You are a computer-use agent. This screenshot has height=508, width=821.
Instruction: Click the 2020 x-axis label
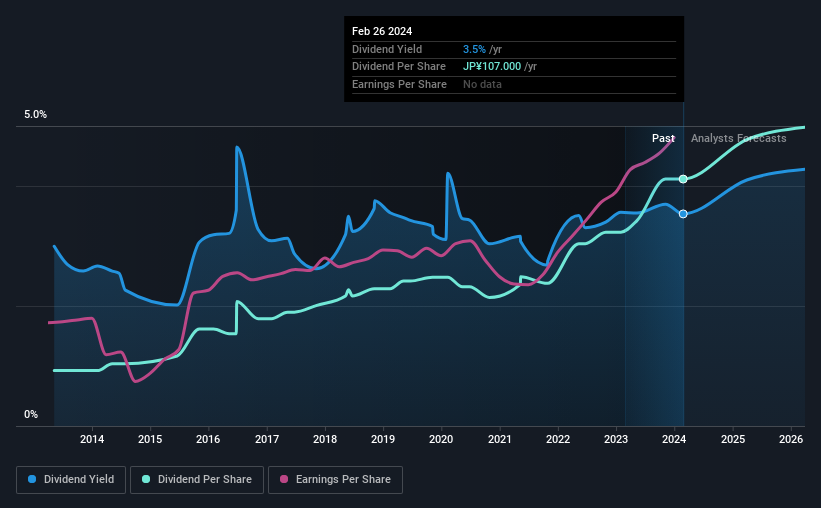click(441, 439)
